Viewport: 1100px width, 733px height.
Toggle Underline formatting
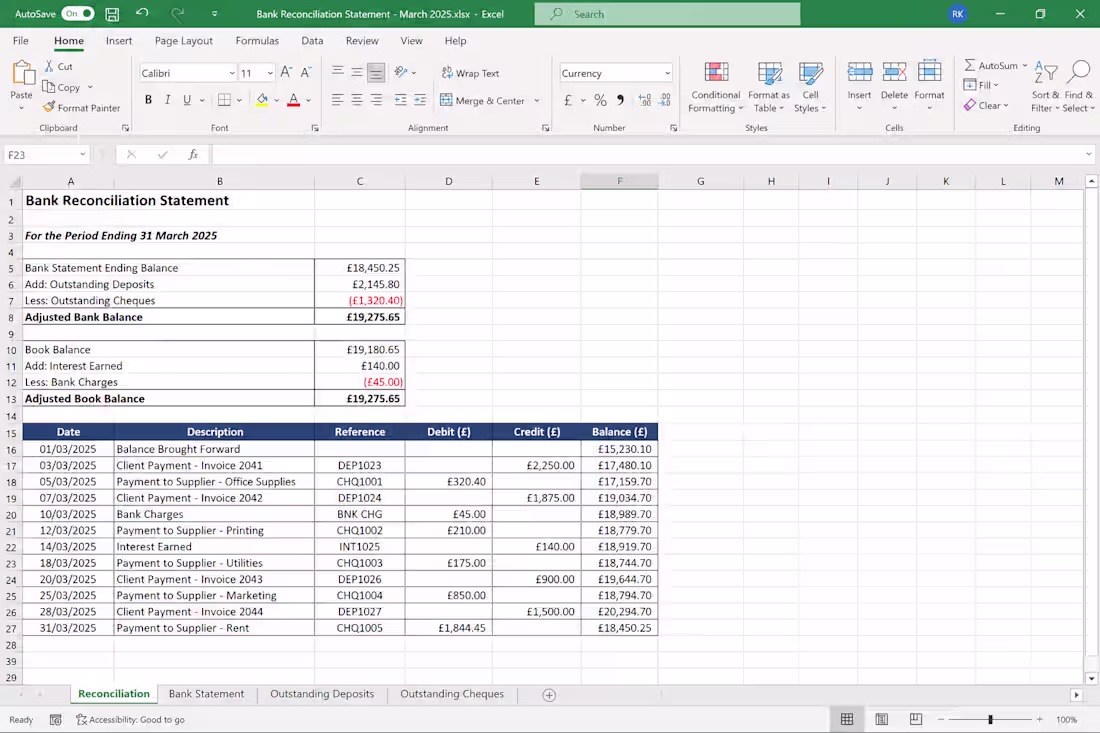[x=187, y=100]
